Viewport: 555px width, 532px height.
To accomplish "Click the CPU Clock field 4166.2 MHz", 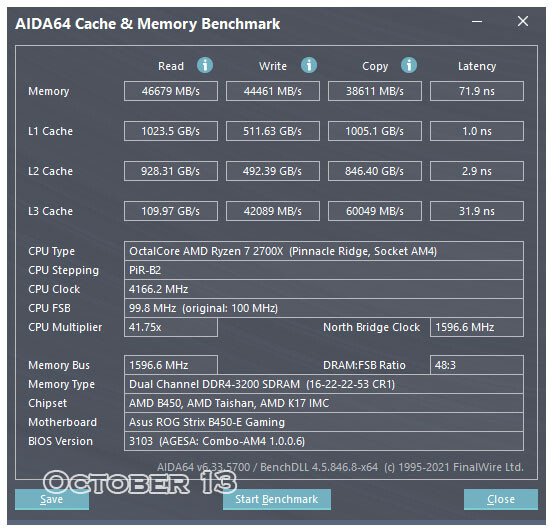I will coord(324,289).
